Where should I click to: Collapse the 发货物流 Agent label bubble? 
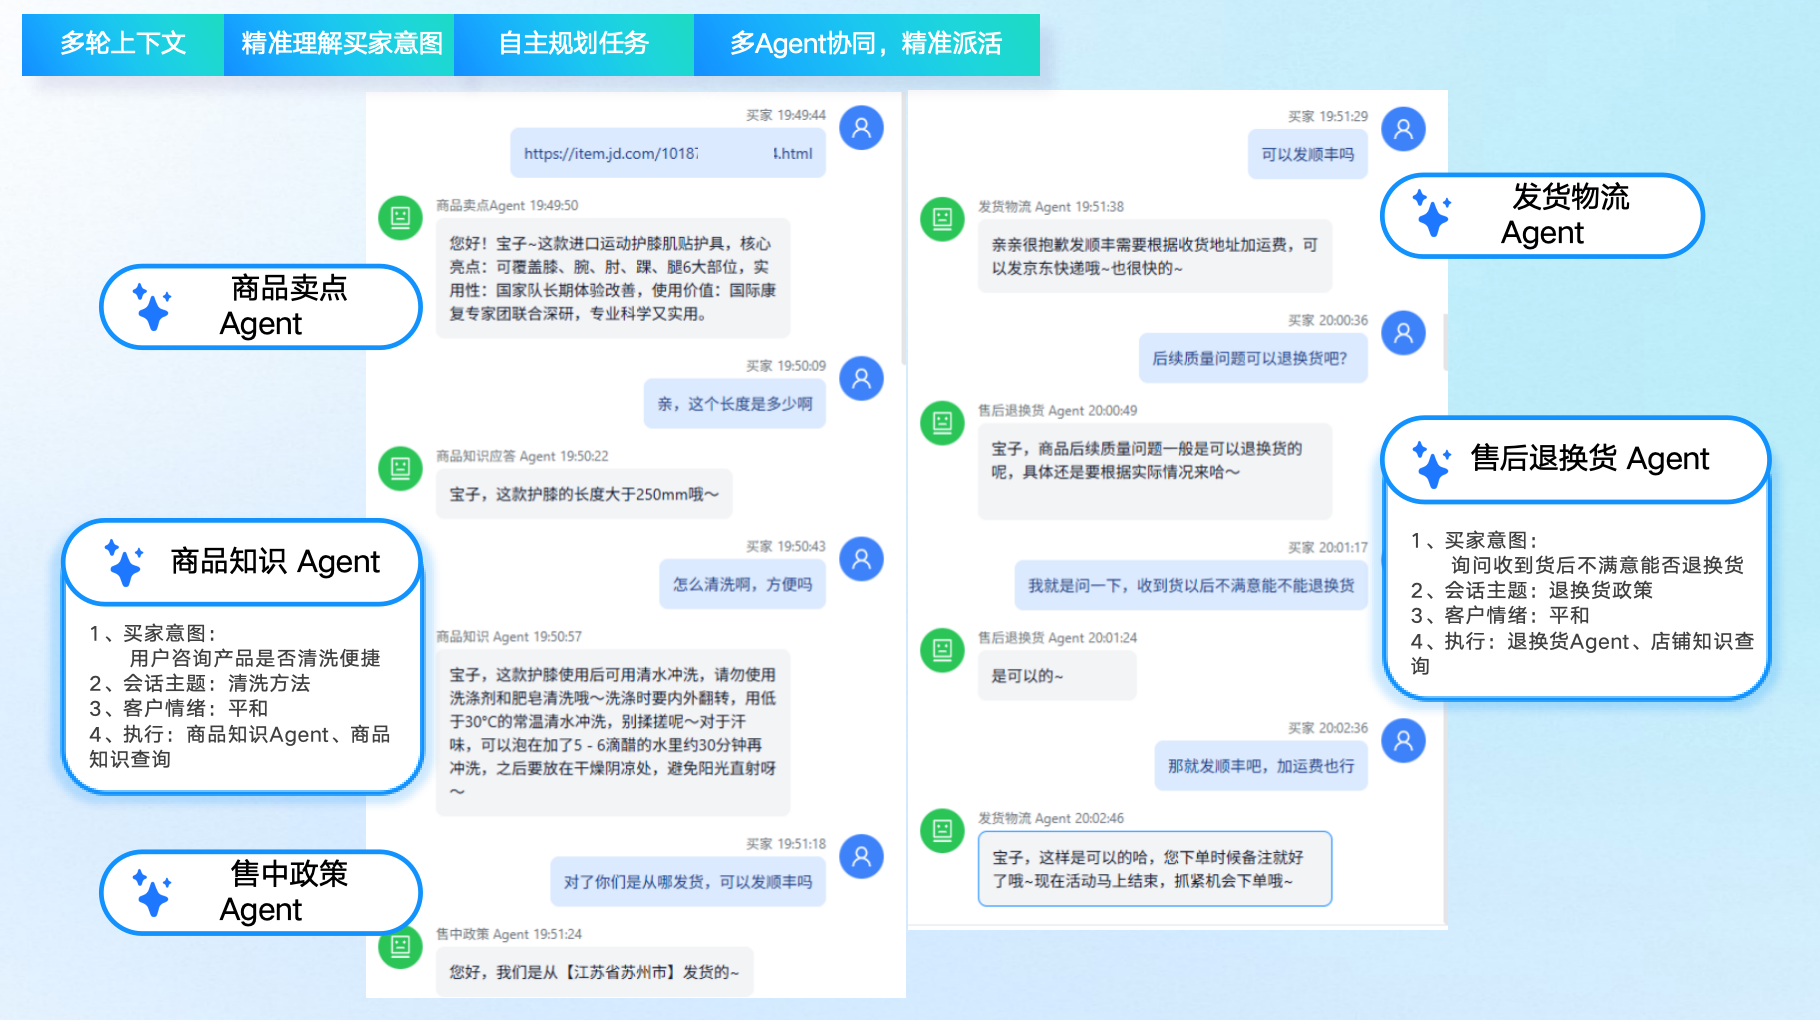click(x=1540, y=215)
